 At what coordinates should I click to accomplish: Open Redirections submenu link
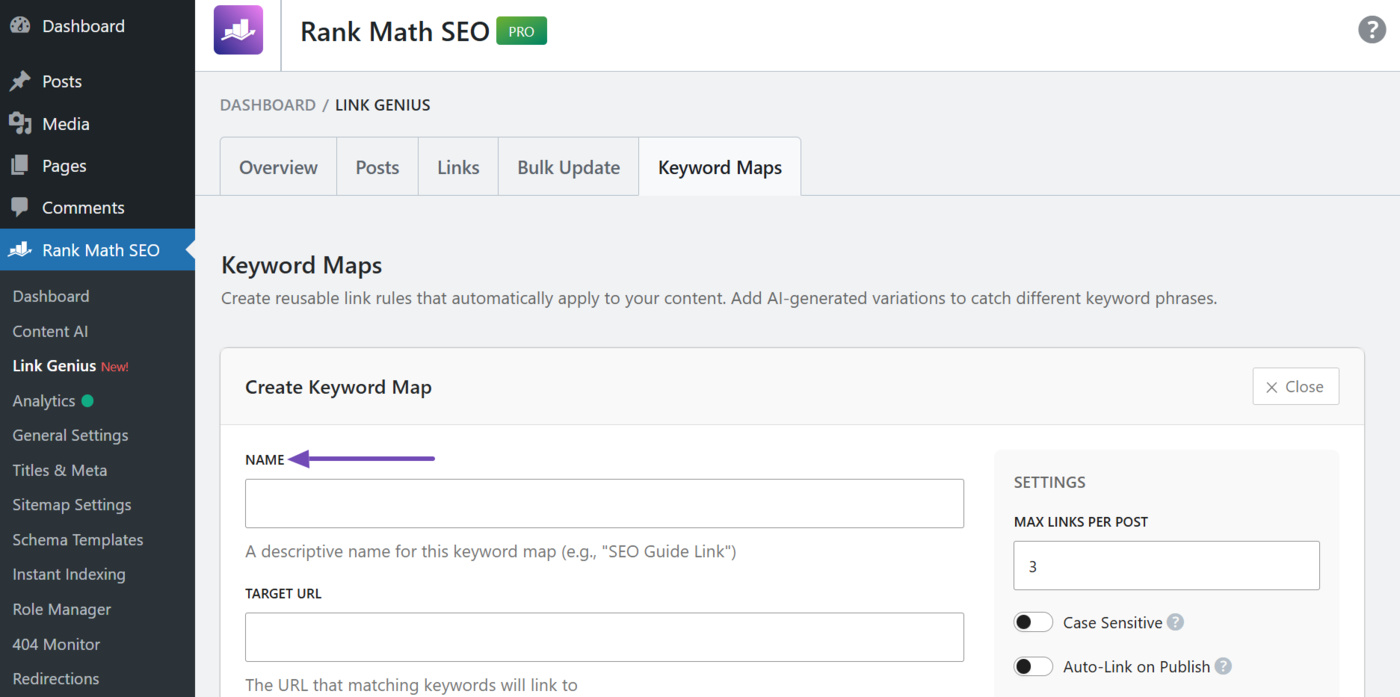(56, 679)
